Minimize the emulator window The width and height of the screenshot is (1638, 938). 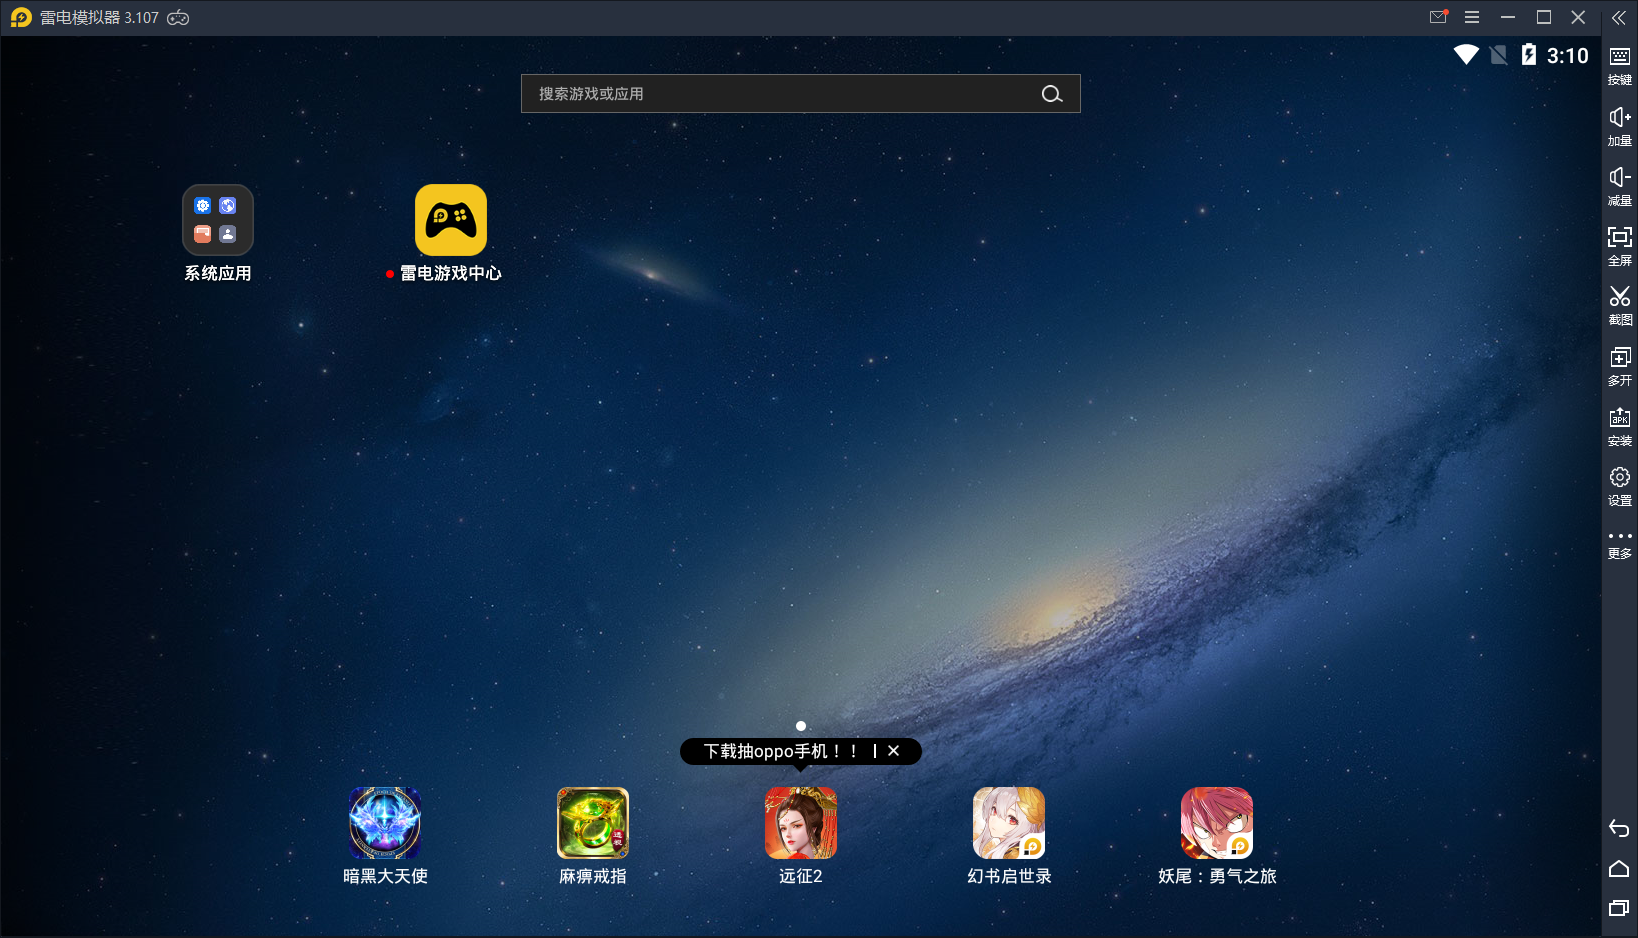tap(1508, 17)
